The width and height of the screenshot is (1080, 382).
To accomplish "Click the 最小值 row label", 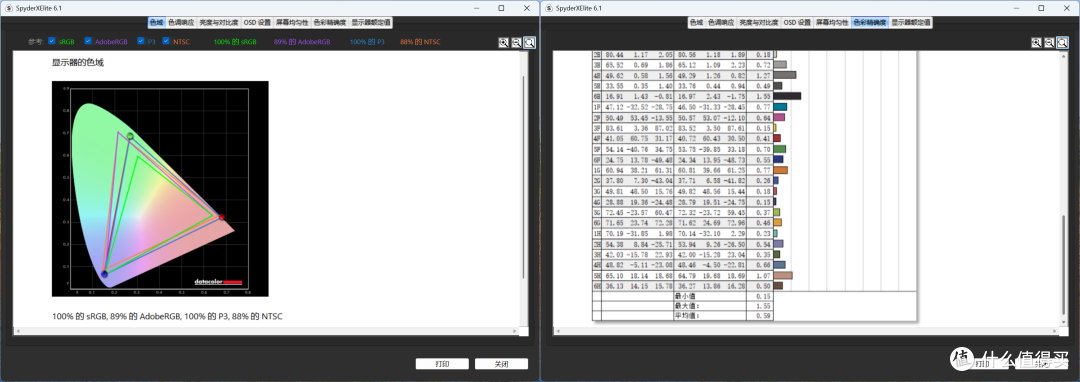I will pyautogui.click(x=685, y=297).
